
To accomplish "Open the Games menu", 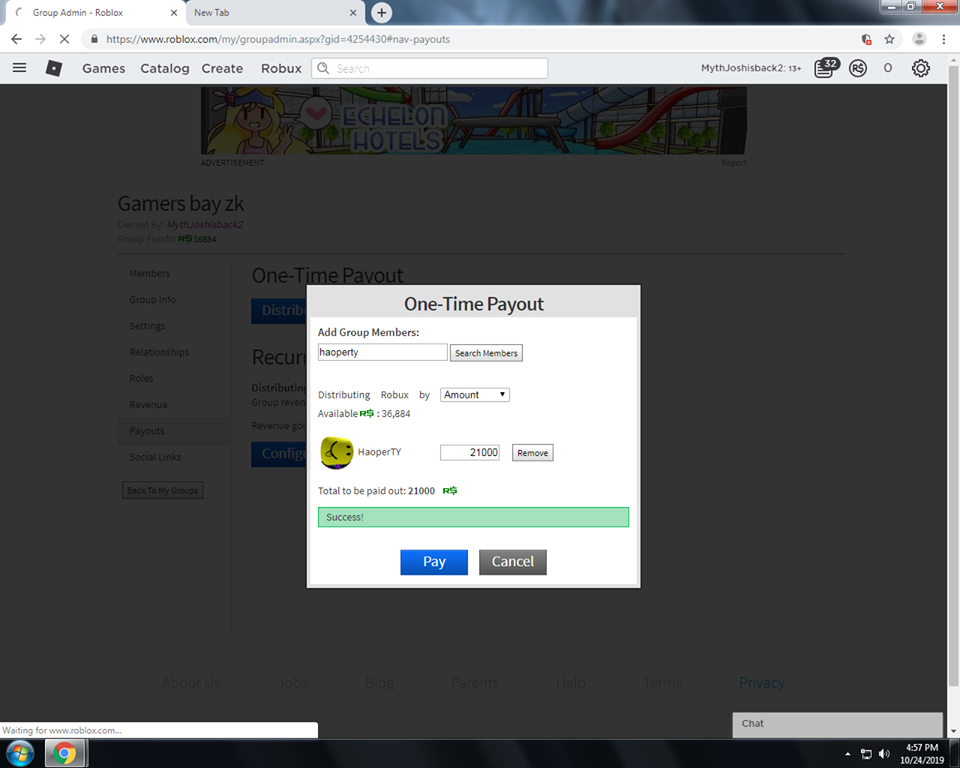I will tap(103, 69).
